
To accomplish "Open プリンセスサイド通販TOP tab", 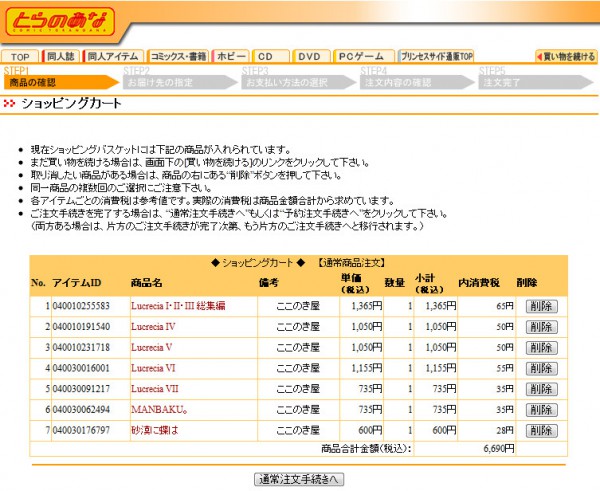I will tap(436, 57).
